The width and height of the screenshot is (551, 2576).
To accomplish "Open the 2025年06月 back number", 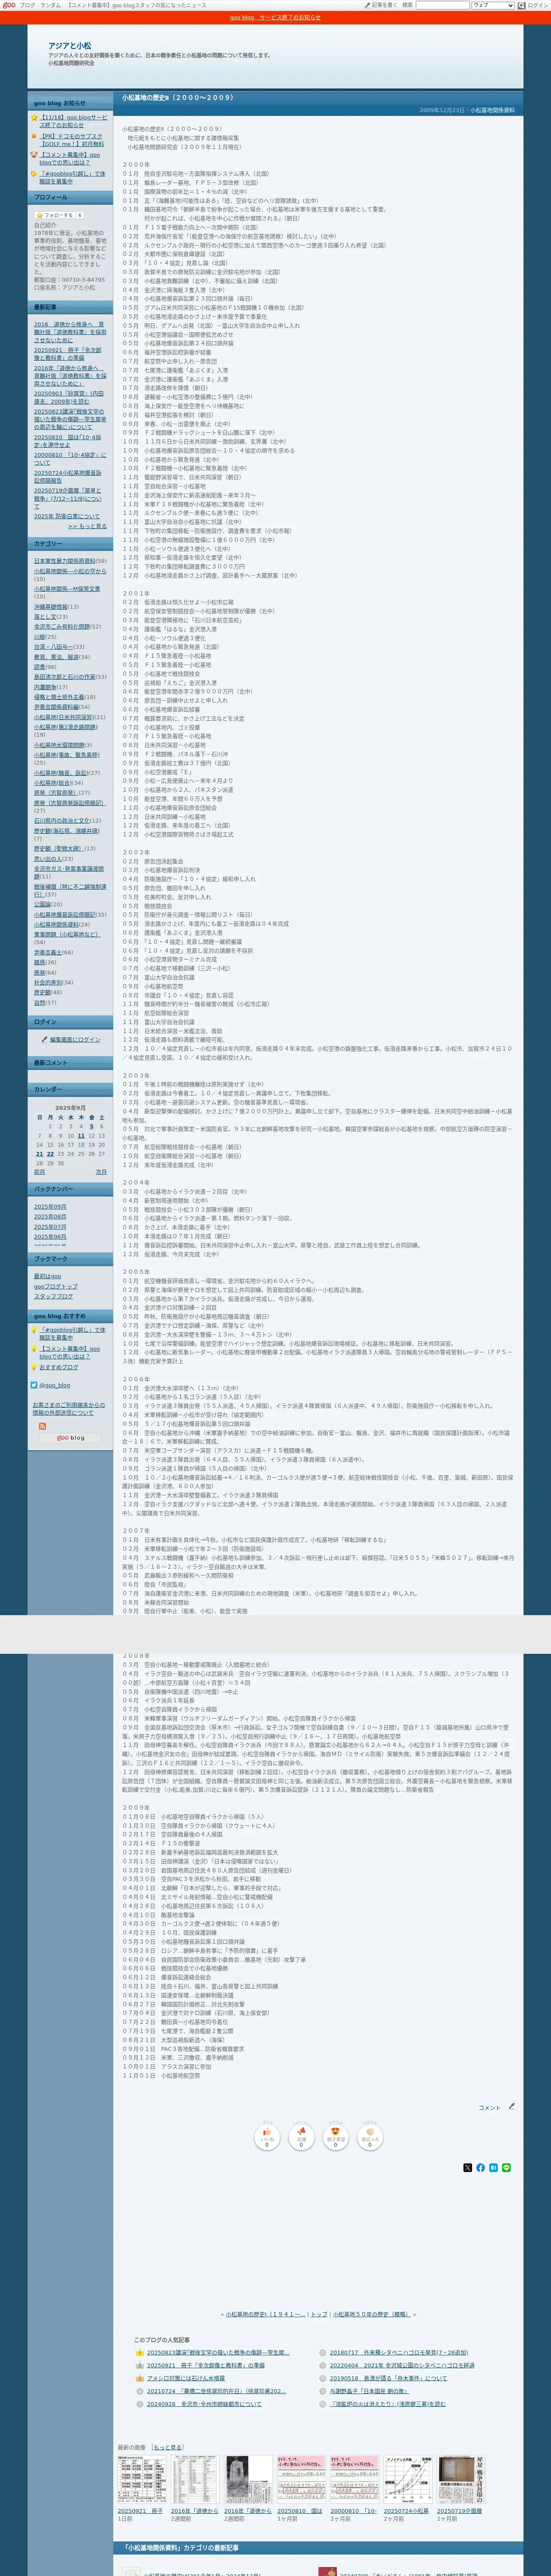I will tap(50, 1237).
